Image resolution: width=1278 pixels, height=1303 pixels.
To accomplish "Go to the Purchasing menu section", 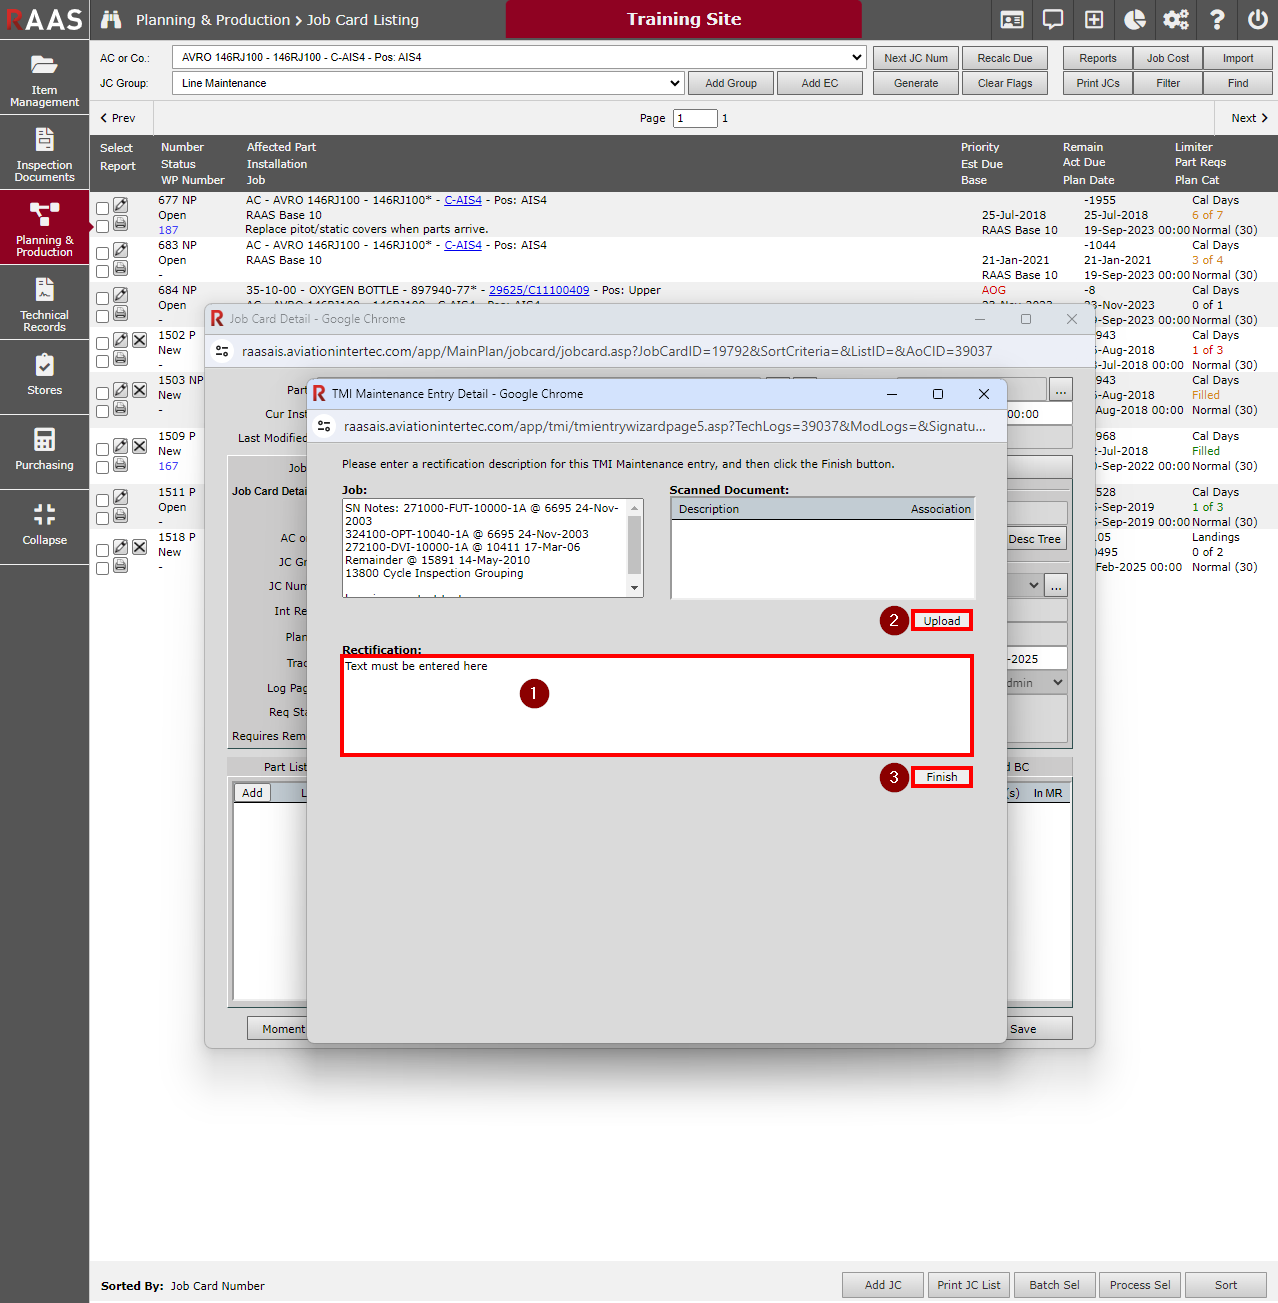I will pyautogui.click(x=44, y=450).
